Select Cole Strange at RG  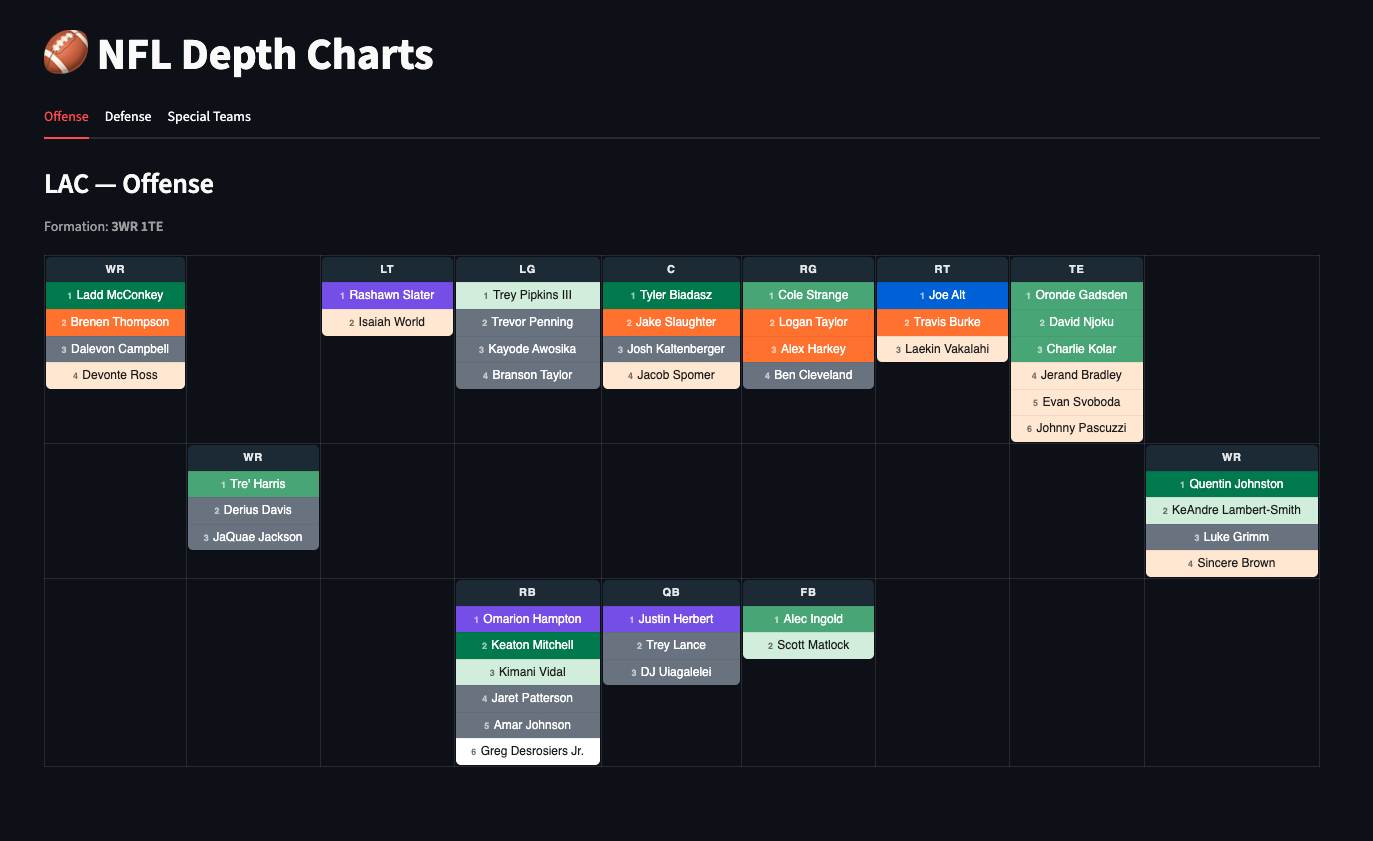click(x=808, y=296)
